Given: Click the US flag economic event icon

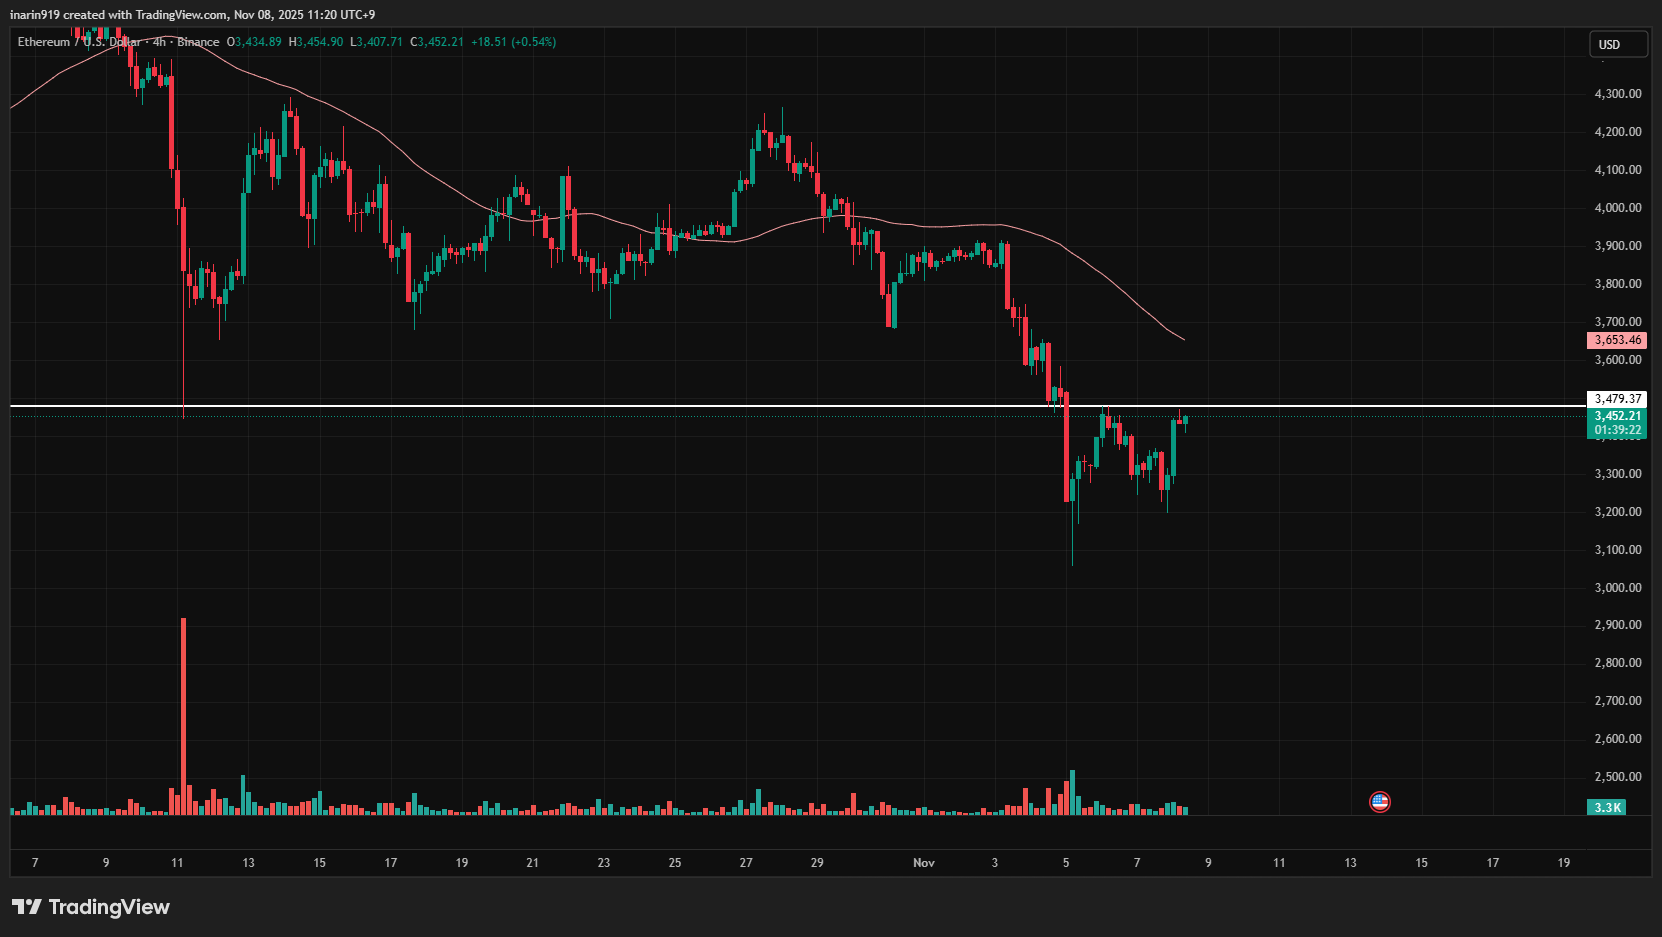Looking at the screenshot, I should pyautogui.click(x=1380, y=801).
